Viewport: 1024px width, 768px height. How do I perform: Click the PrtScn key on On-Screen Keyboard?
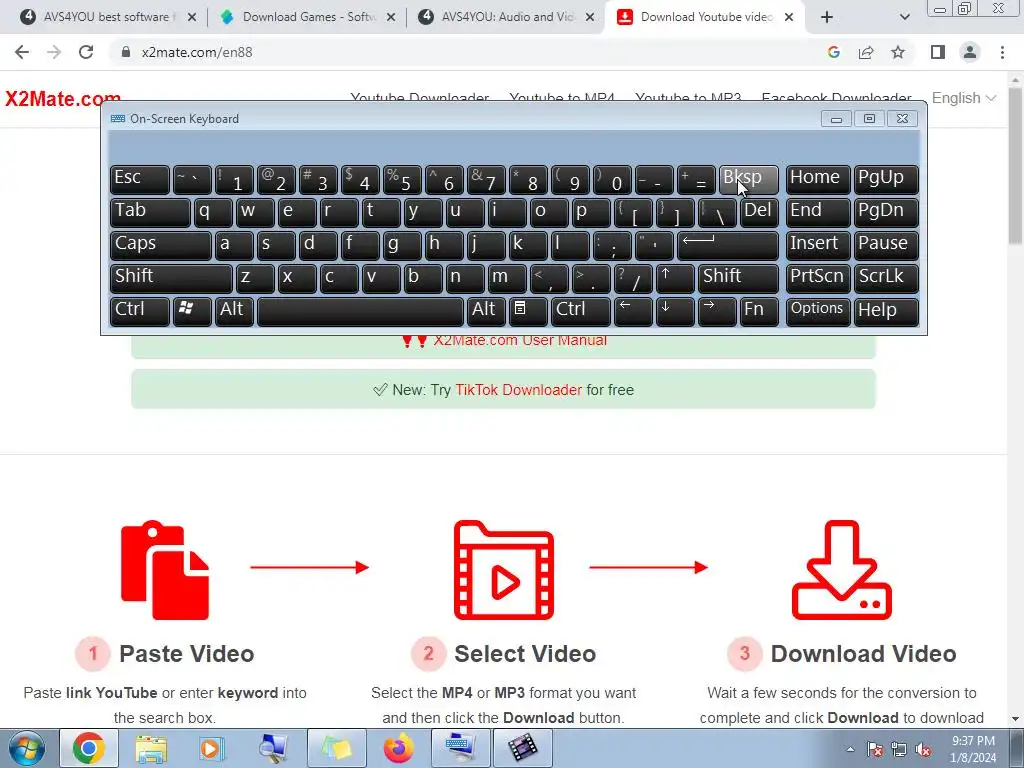point(818,278)
